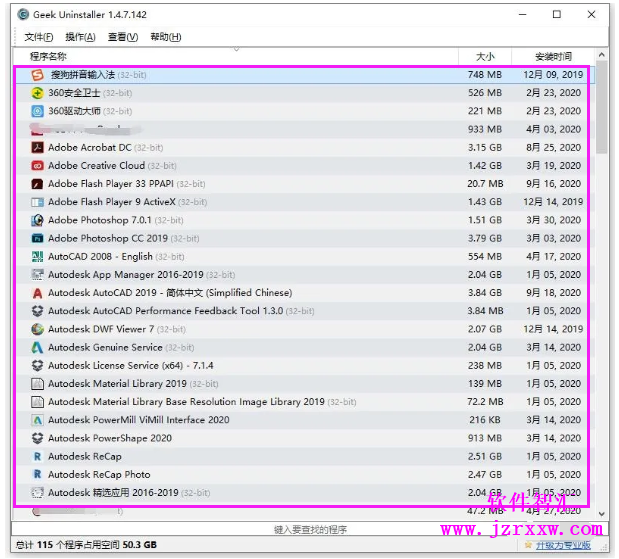Click the 4月 17, 2020 install date
This screenshot has height=559, width=619.
(553, 257)
